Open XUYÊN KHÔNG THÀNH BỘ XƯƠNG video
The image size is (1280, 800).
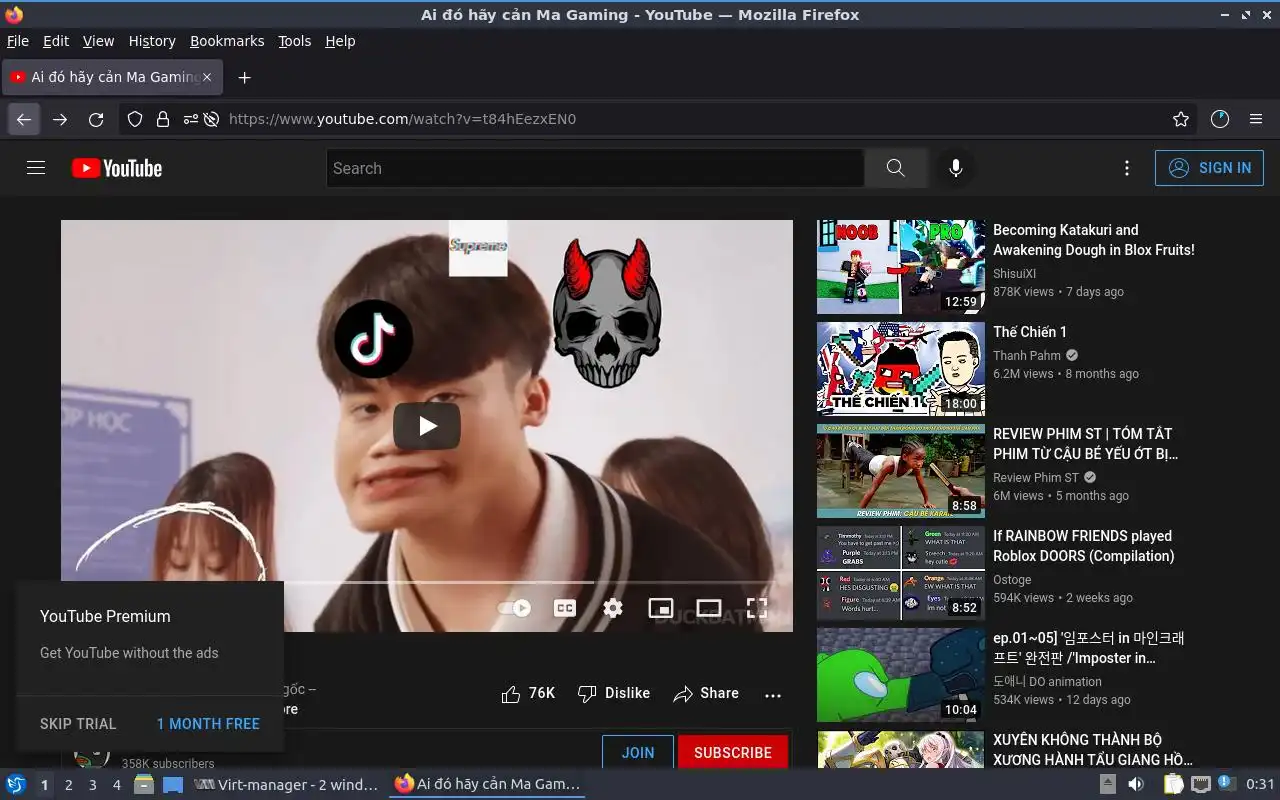(1092, 750)
